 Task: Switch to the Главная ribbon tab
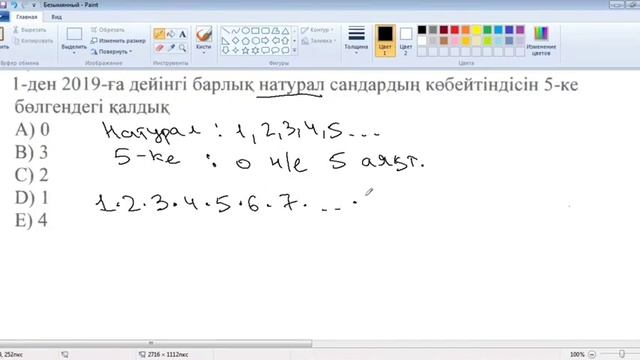click(x=27, y=17)
